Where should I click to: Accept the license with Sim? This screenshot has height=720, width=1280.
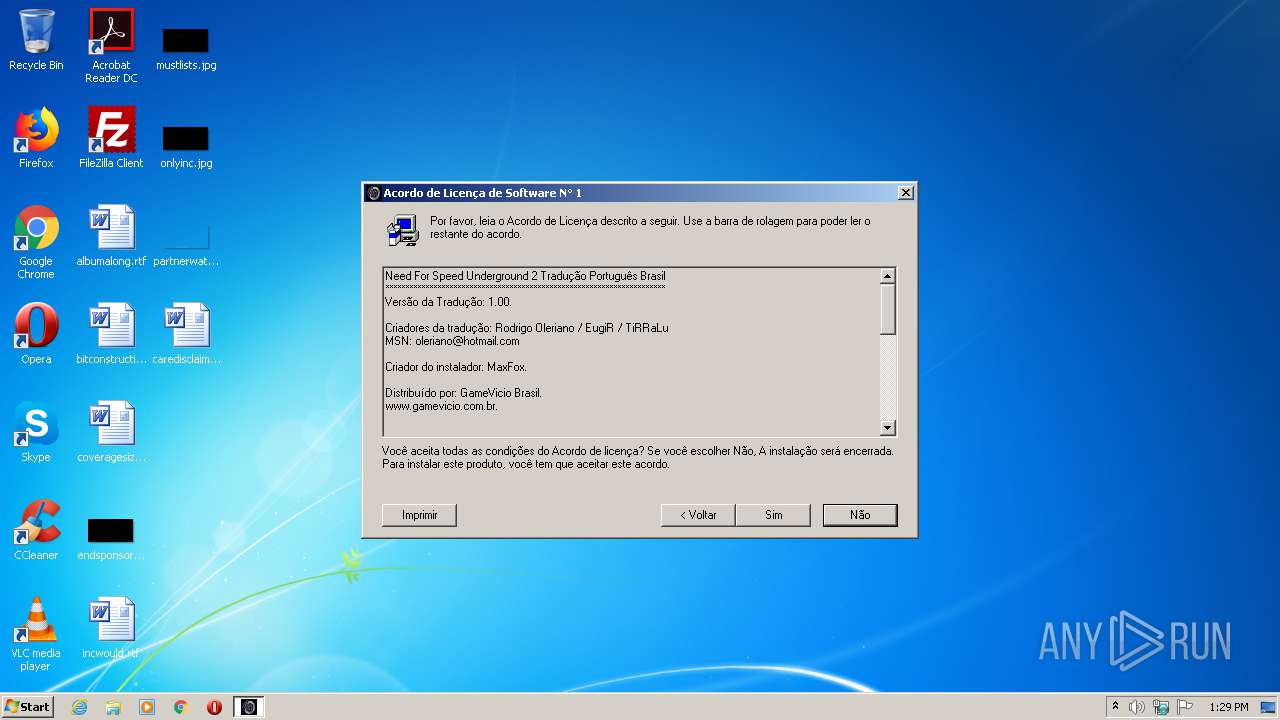[x=773, y=515]
